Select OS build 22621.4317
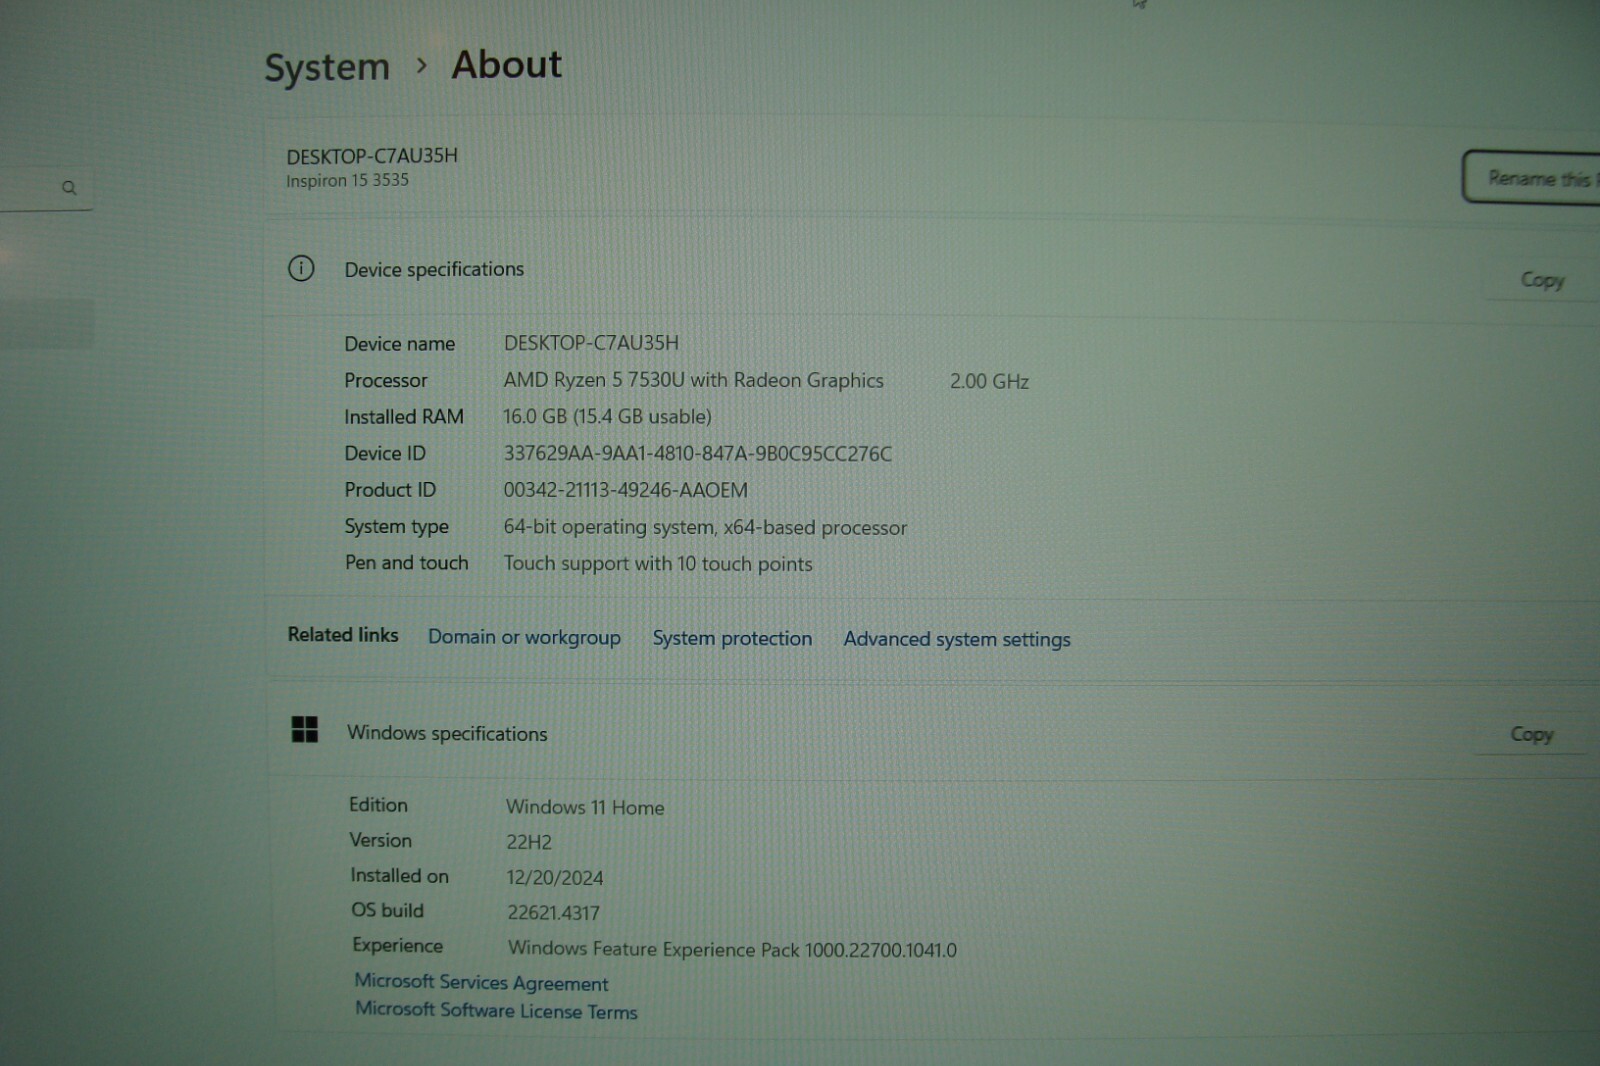Image resolution: width=1600 pixels, height=1066 pixels. 553,913
